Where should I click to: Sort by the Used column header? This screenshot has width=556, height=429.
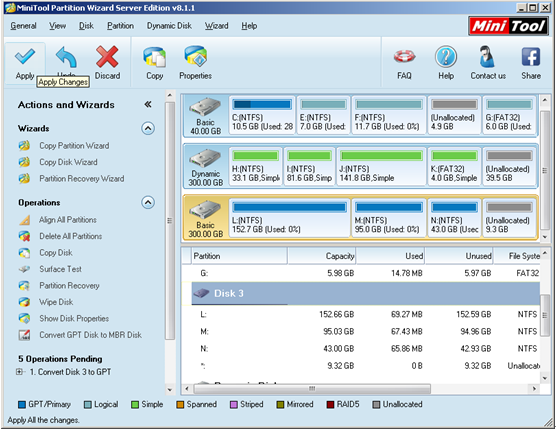(x=390, y=256)
